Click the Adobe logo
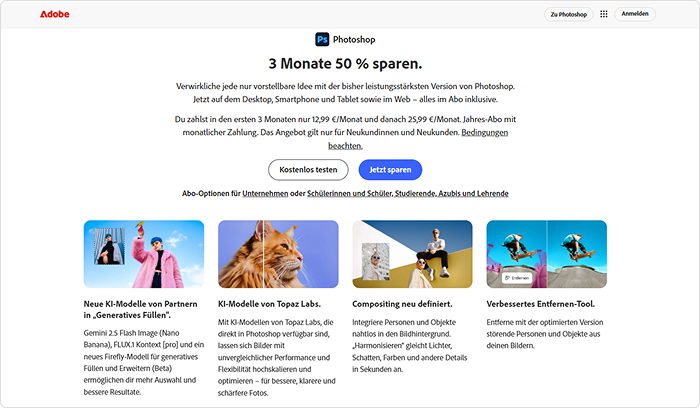Viewport: 700px width, 408px height. [x=54, y=14]
